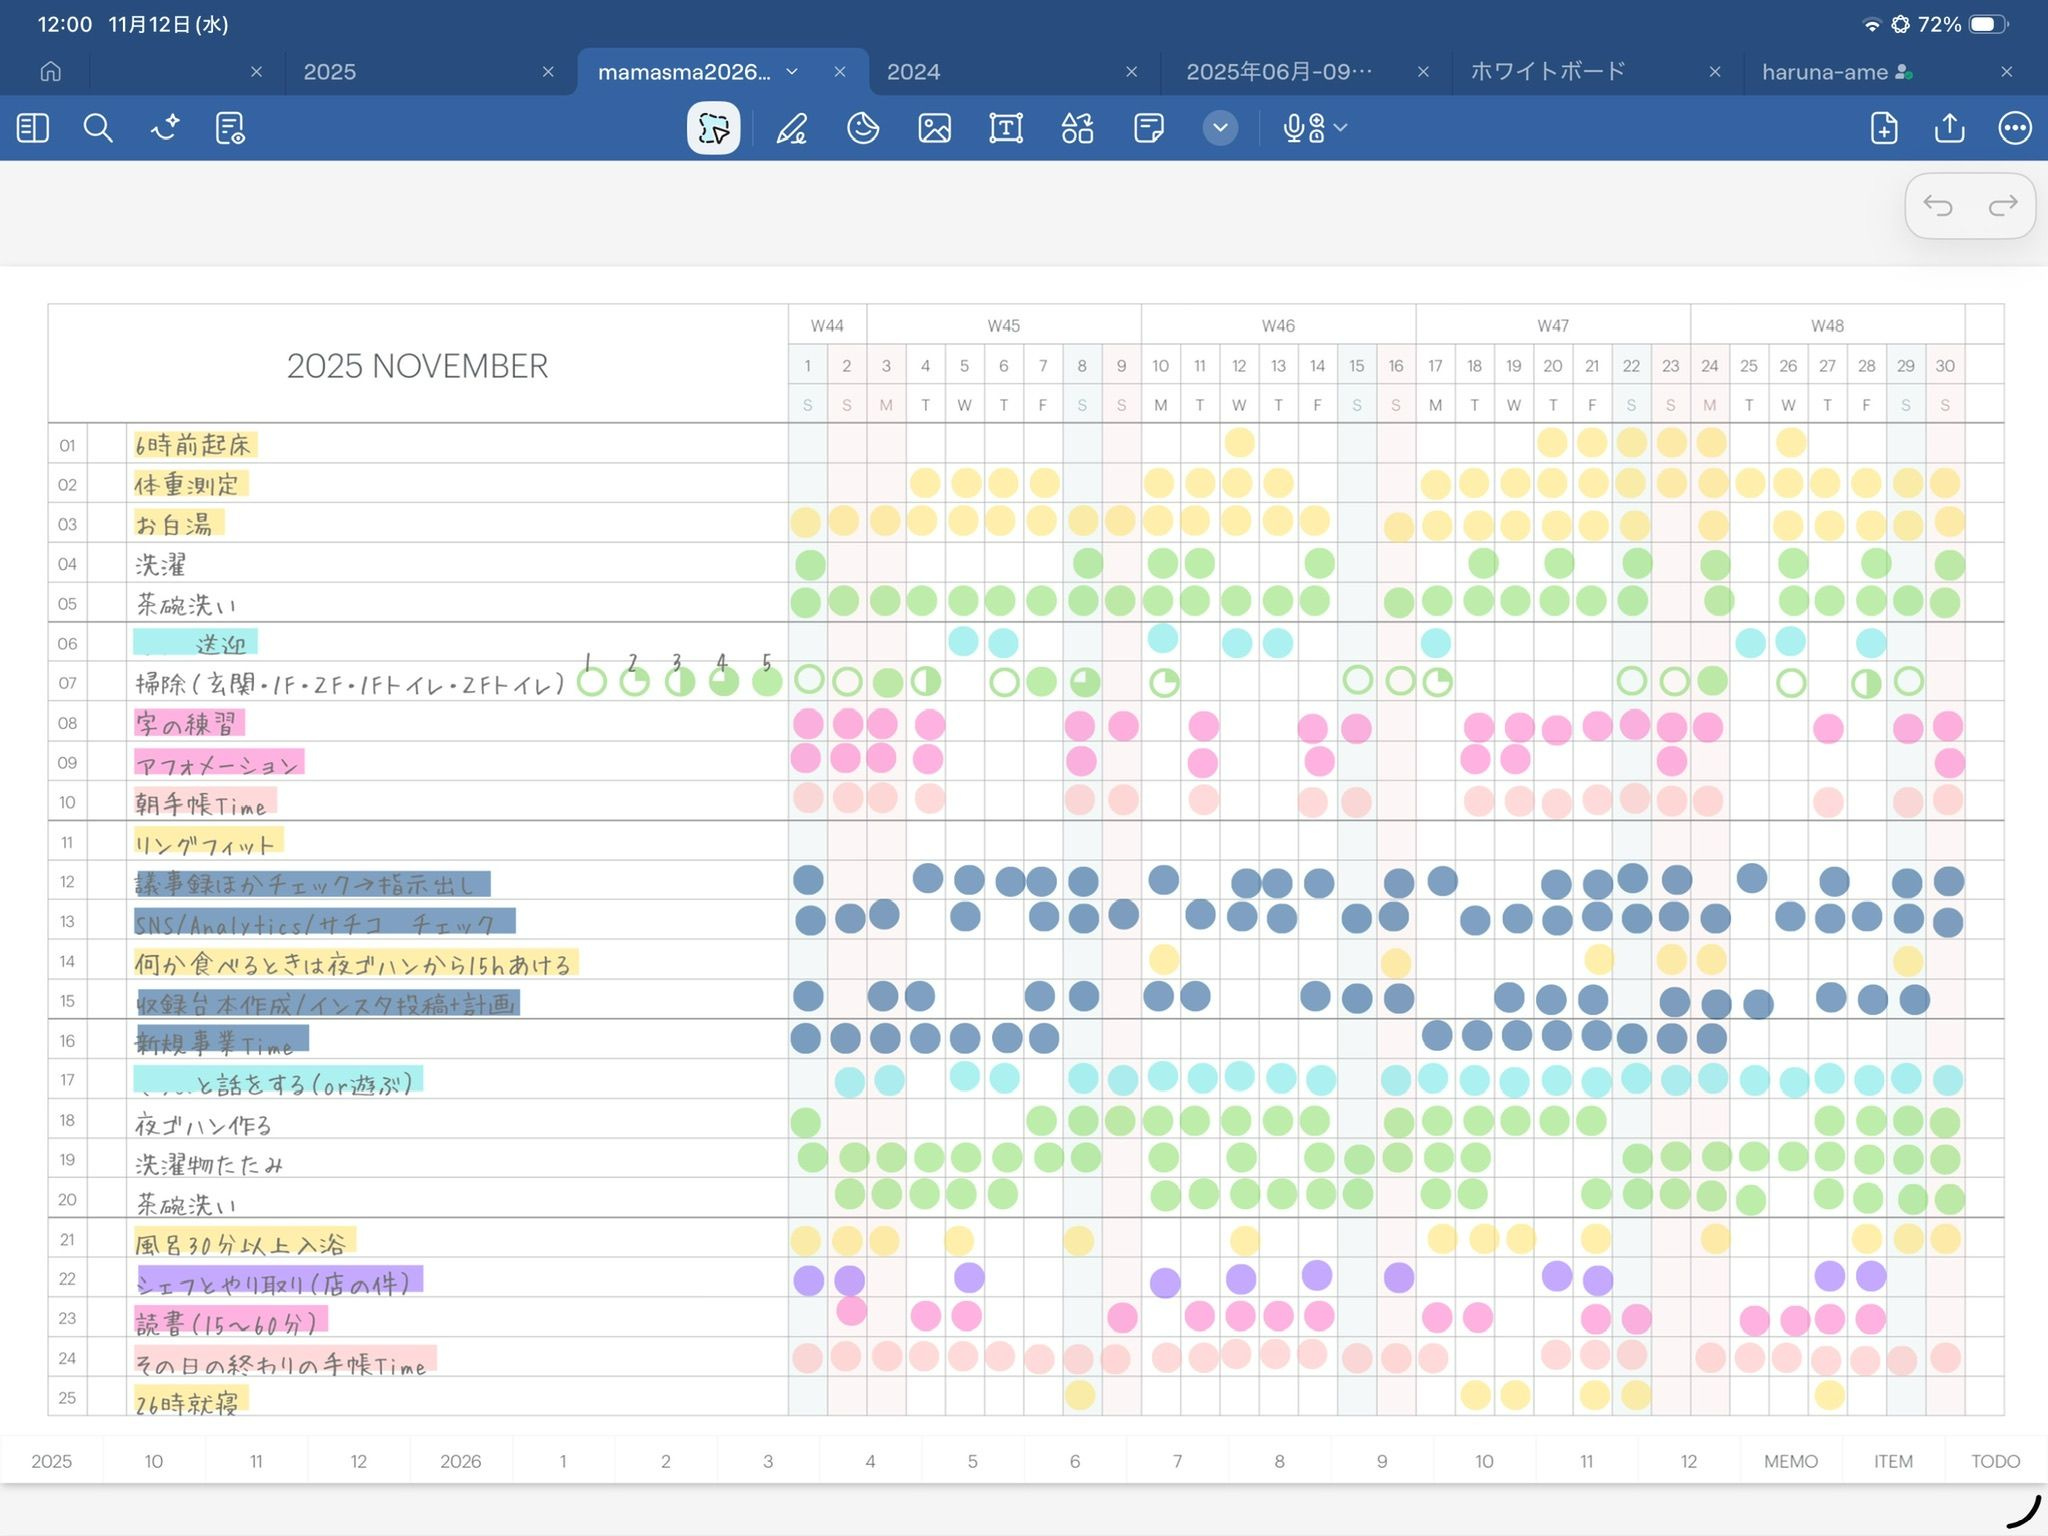2048x1536 pixels.
Task: Expand the round chevron toolbar button
Action: [x=1220, y=128]
